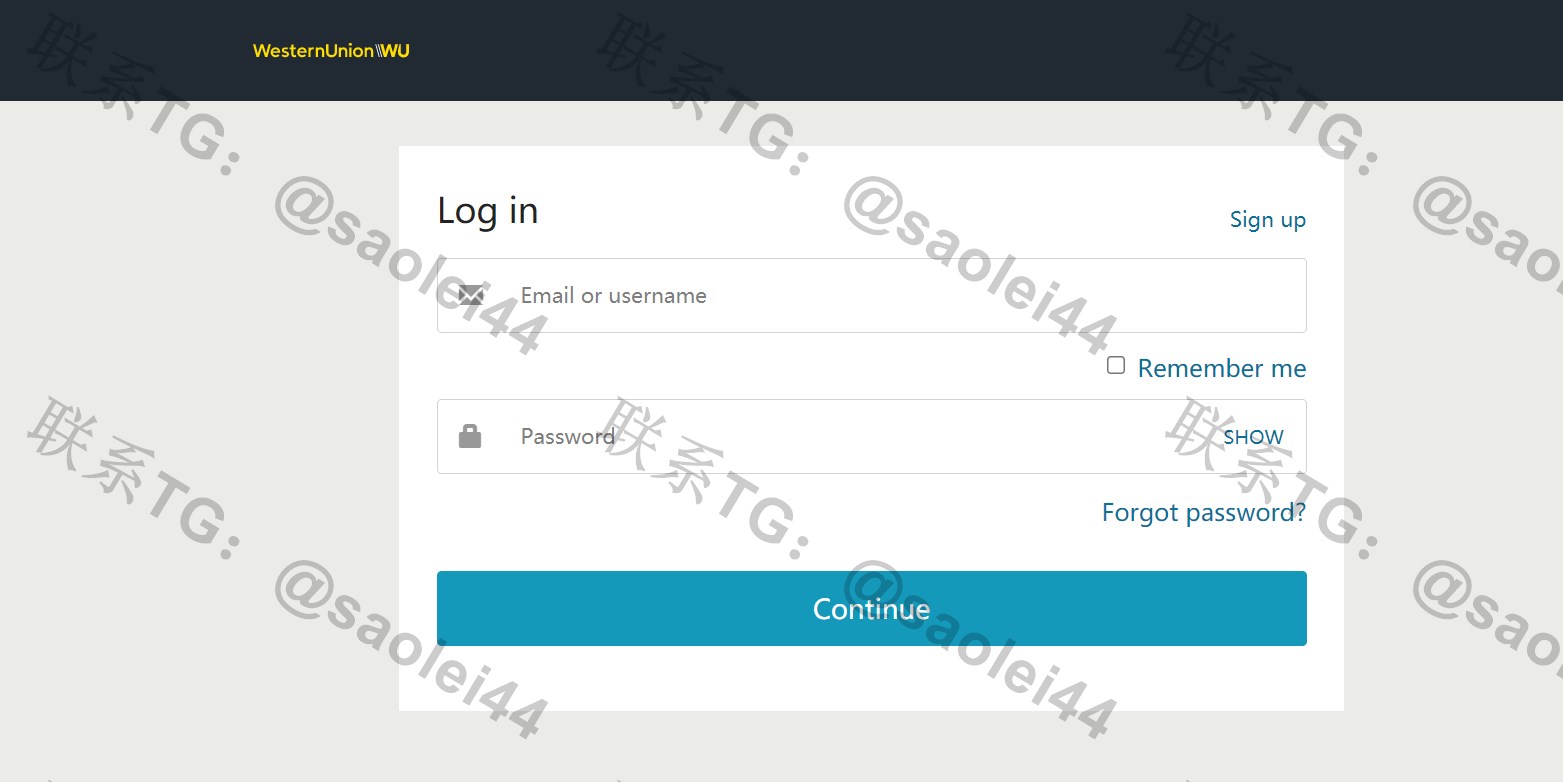
Task: Focus the Password input field
Action: point(872,436)
